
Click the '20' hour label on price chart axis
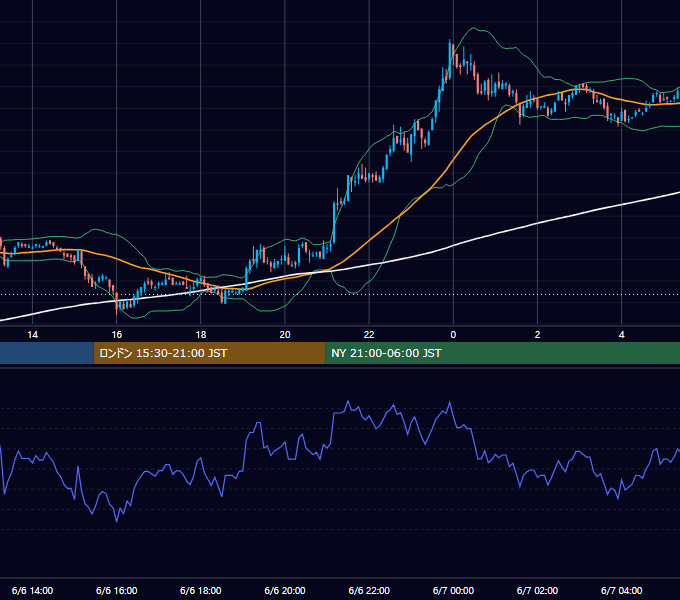pos(285,335)
